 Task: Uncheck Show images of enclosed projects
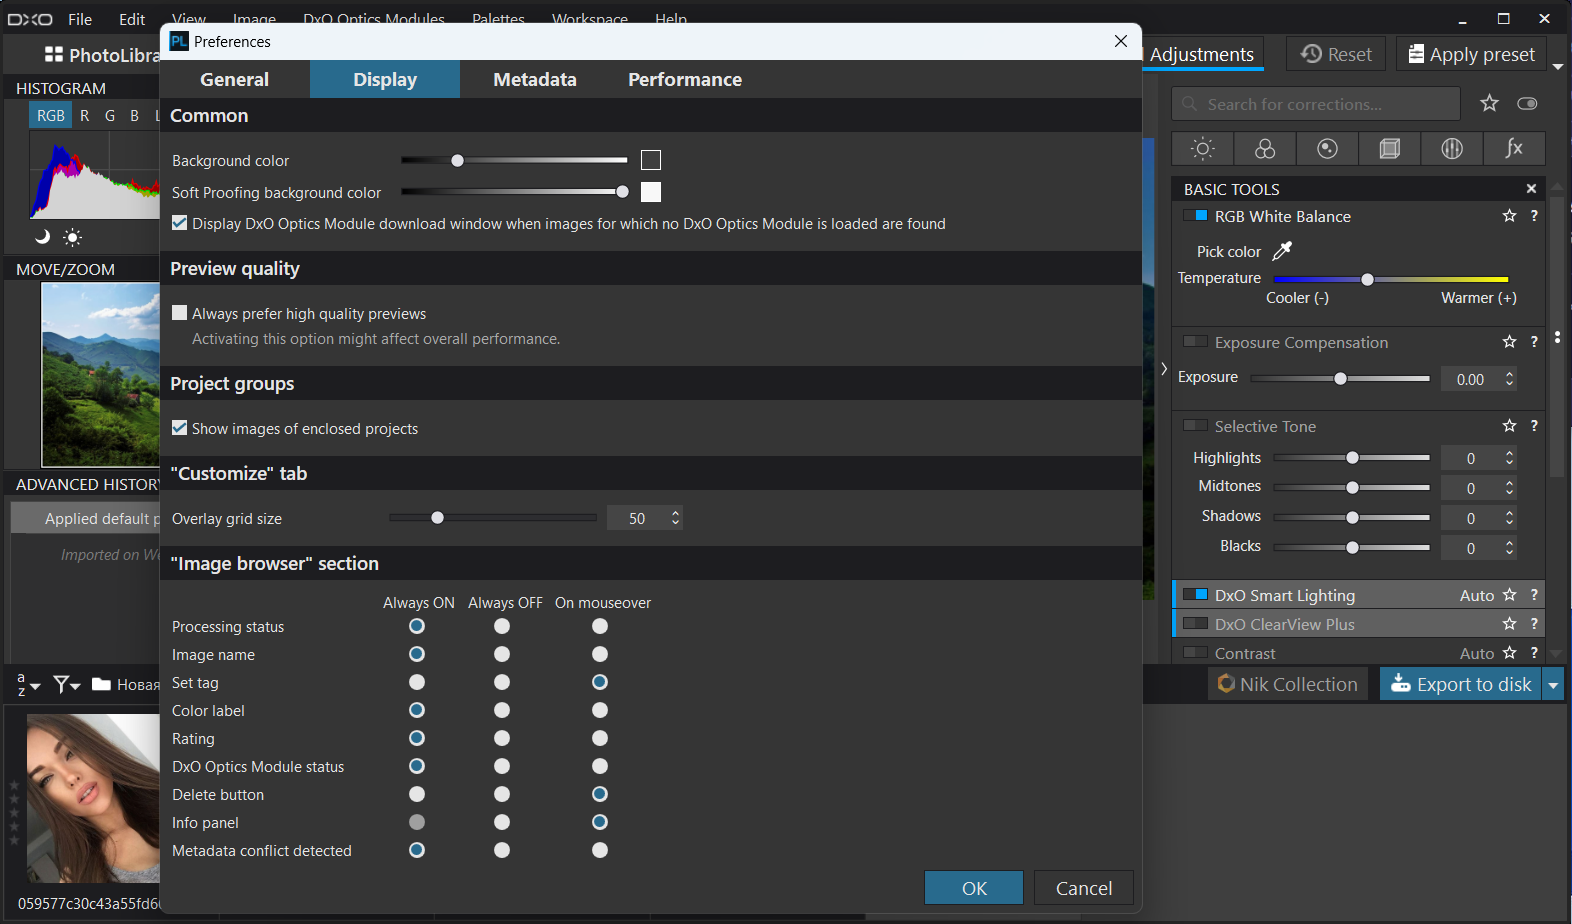click(x=180, y=428)
